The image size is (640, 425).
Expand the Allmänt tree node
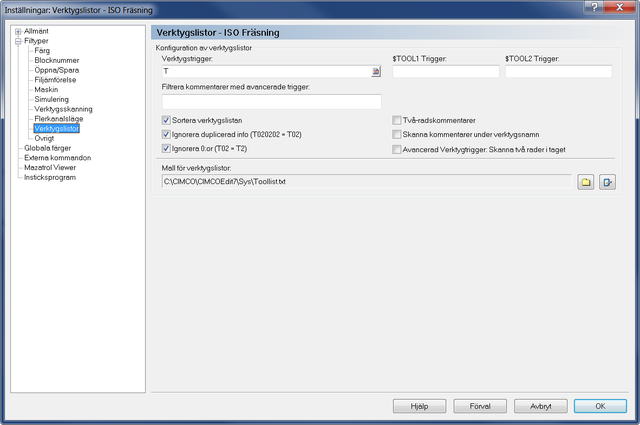point(18,31)
